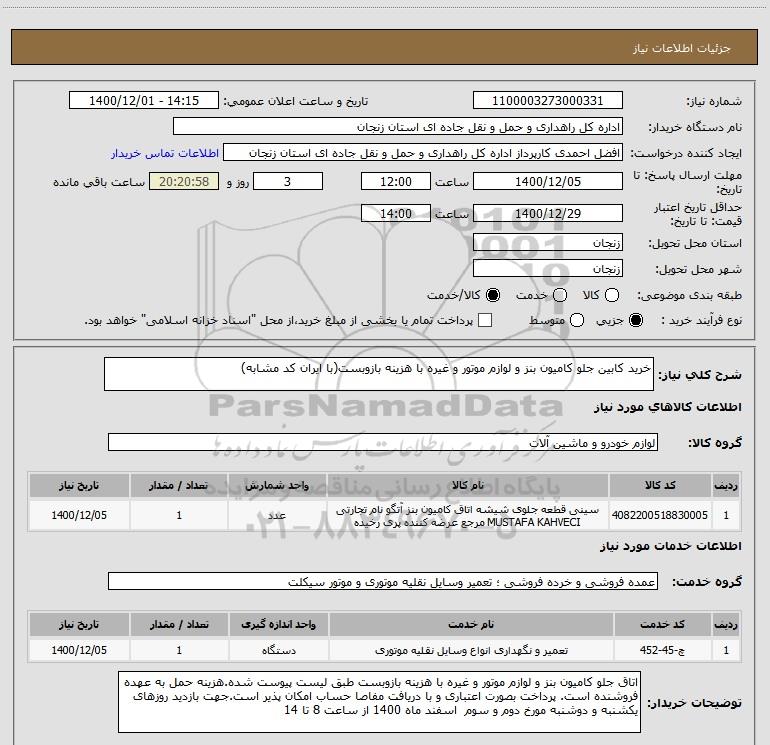Screen dimensions: 770x745
Task: Click the goods name cell with MUSTAFA KAHVECI
Action: click(468, 516)
